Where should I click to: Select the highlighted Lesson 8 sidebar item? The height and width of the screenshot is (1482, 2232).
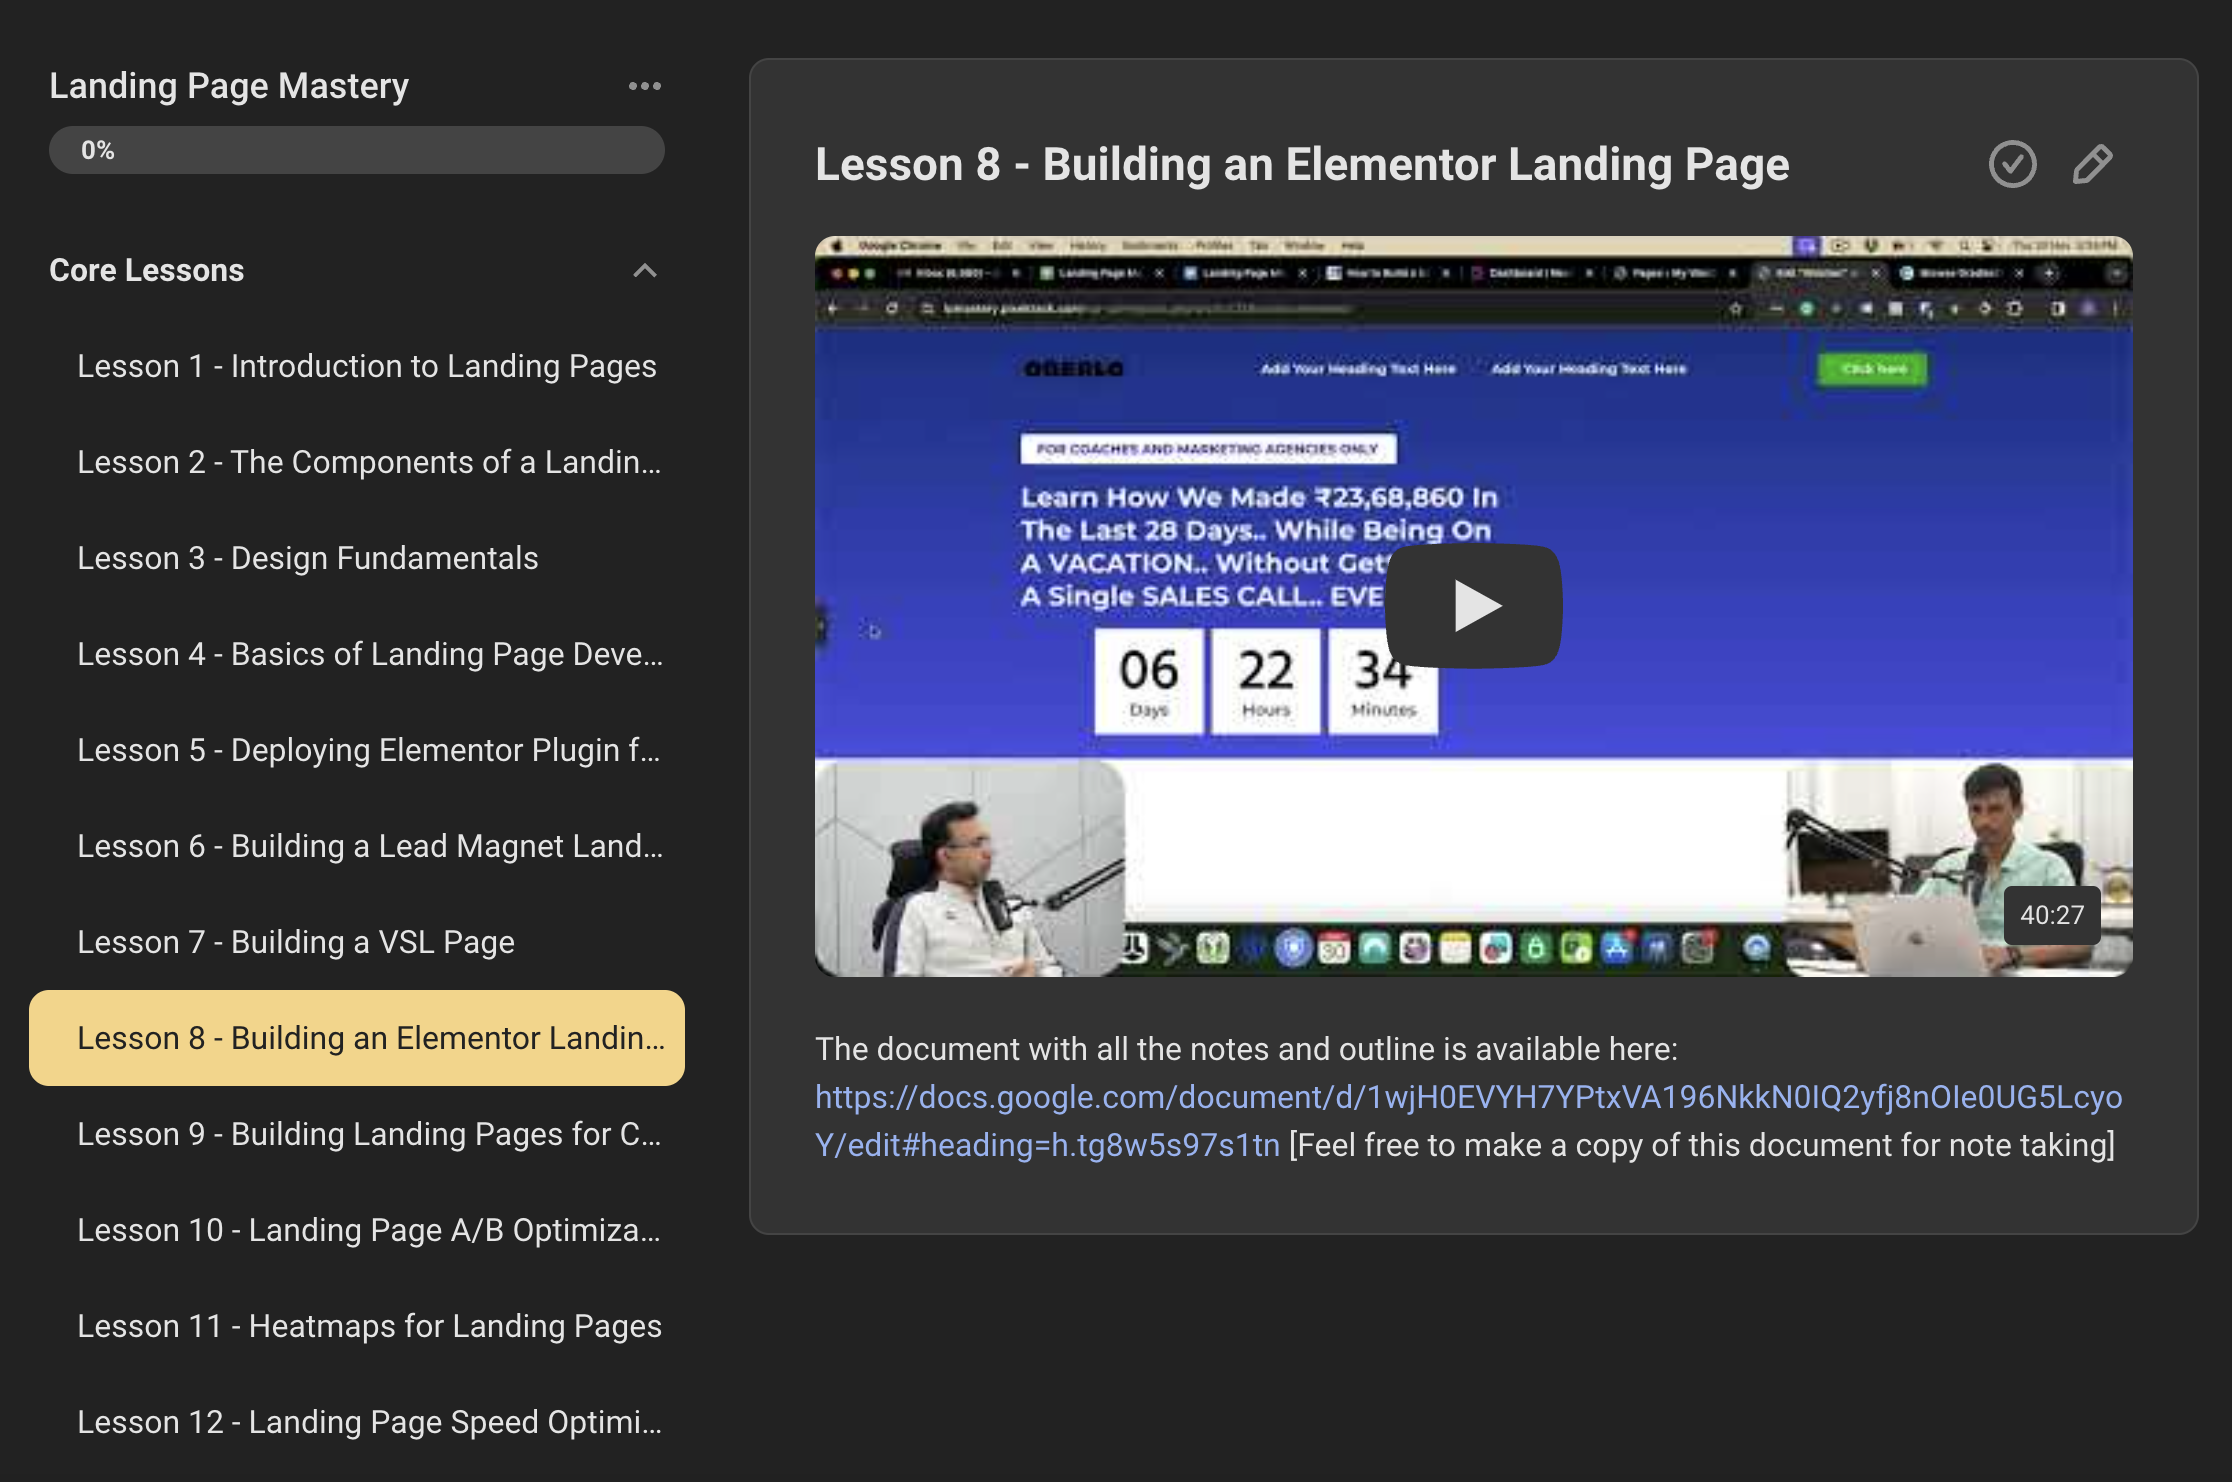coord(357,1038)
